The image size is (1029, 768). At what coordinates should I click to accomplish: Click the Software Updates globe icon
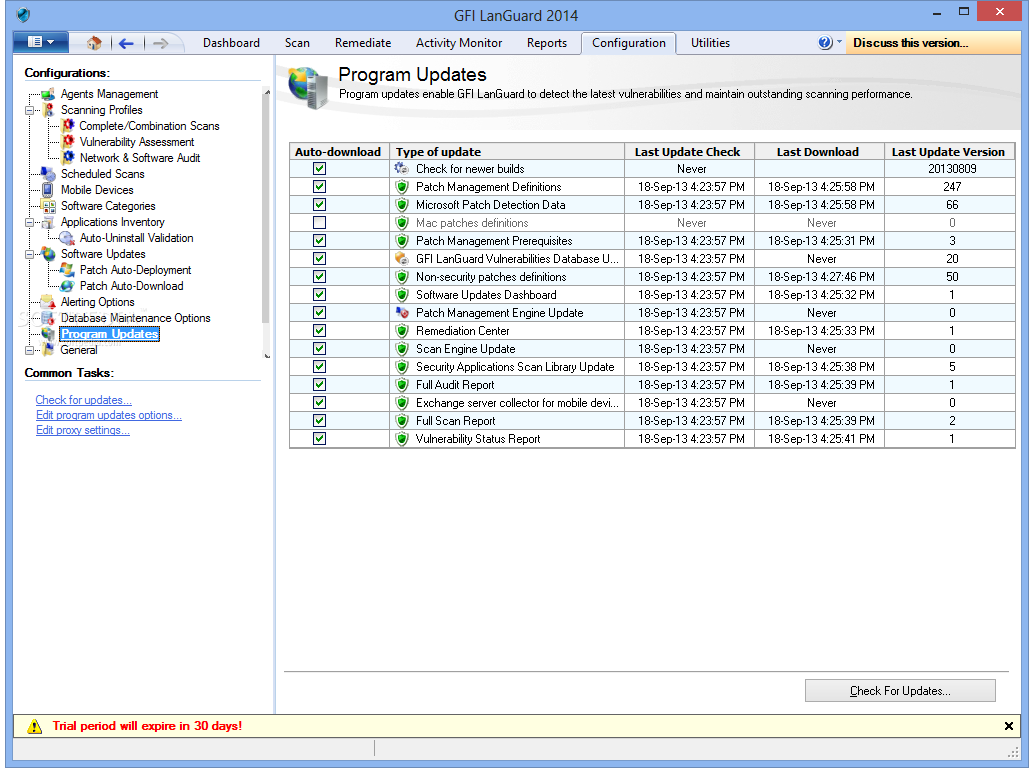click(x=48, y=253)
